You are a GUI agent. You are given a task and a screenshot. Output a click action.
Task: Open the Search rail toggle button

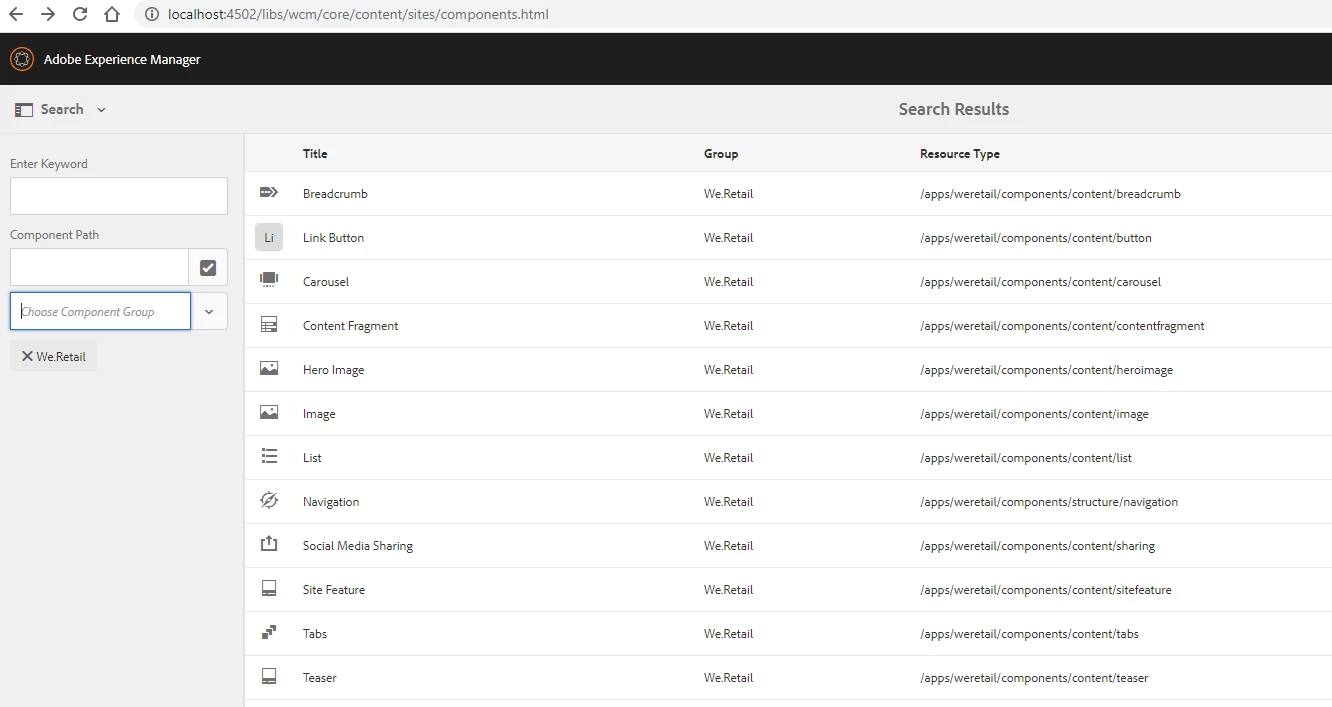(x=60, y=109)
